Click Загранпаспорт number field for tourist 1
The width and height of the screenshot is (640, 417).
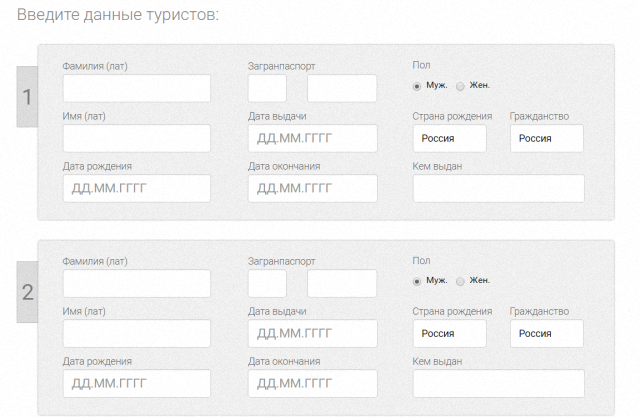pos(341,88)
